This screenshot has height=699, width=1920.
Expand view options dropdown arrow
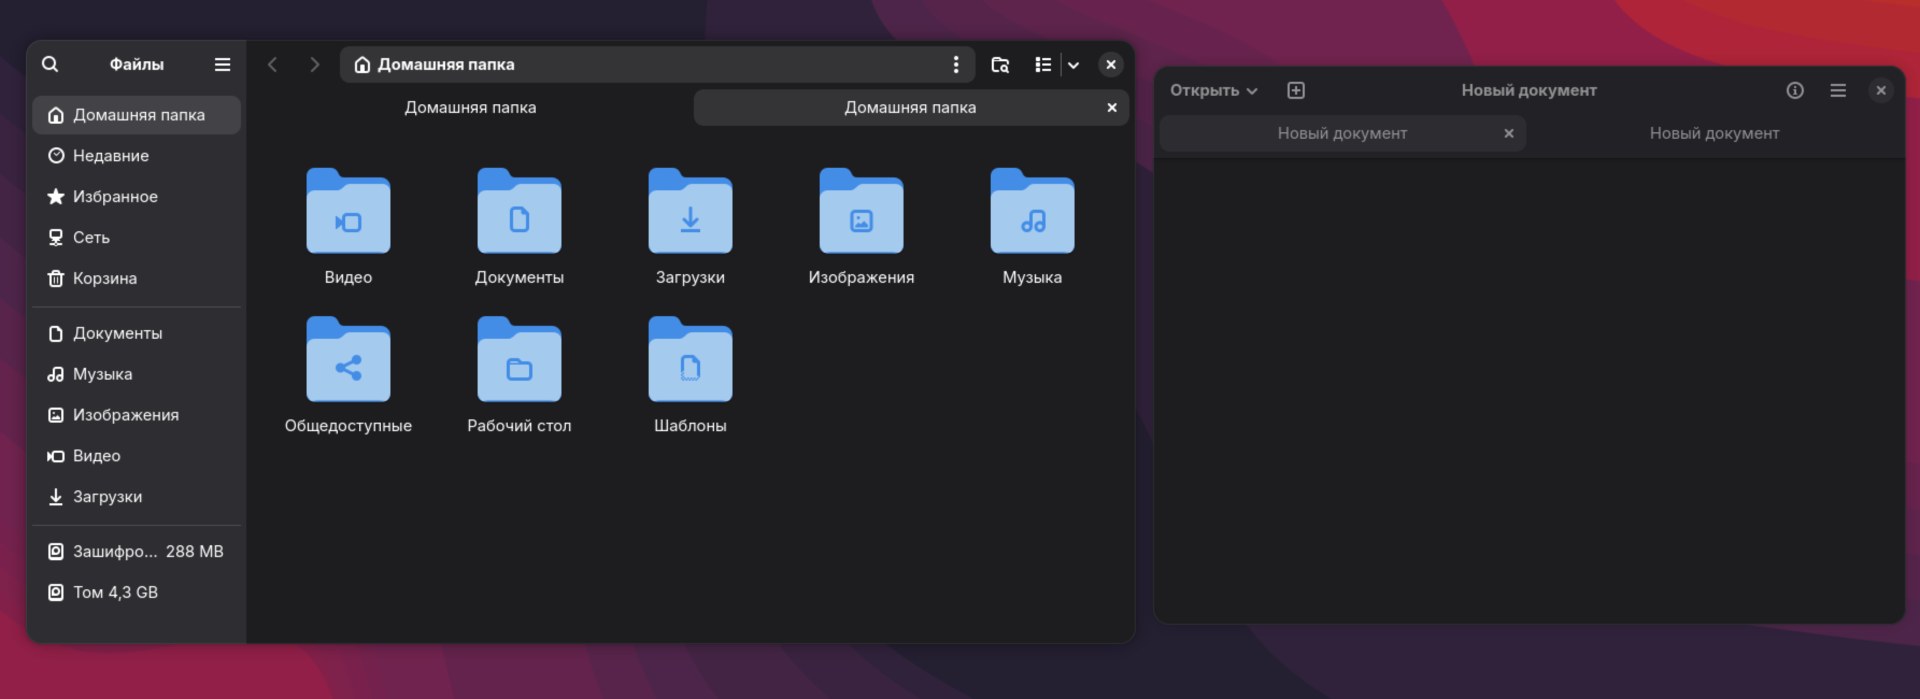1073,64
